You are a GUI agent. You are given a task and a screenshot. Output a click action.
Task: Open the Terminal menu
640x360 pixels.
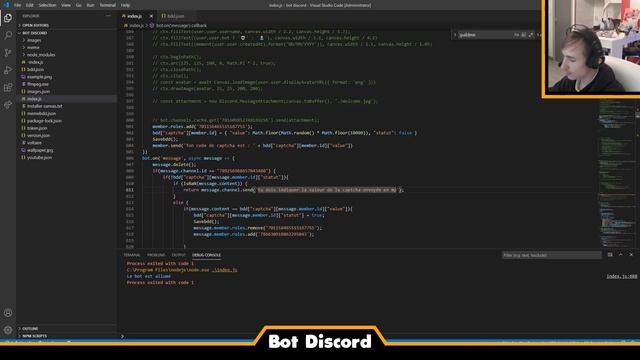[108, 5]
